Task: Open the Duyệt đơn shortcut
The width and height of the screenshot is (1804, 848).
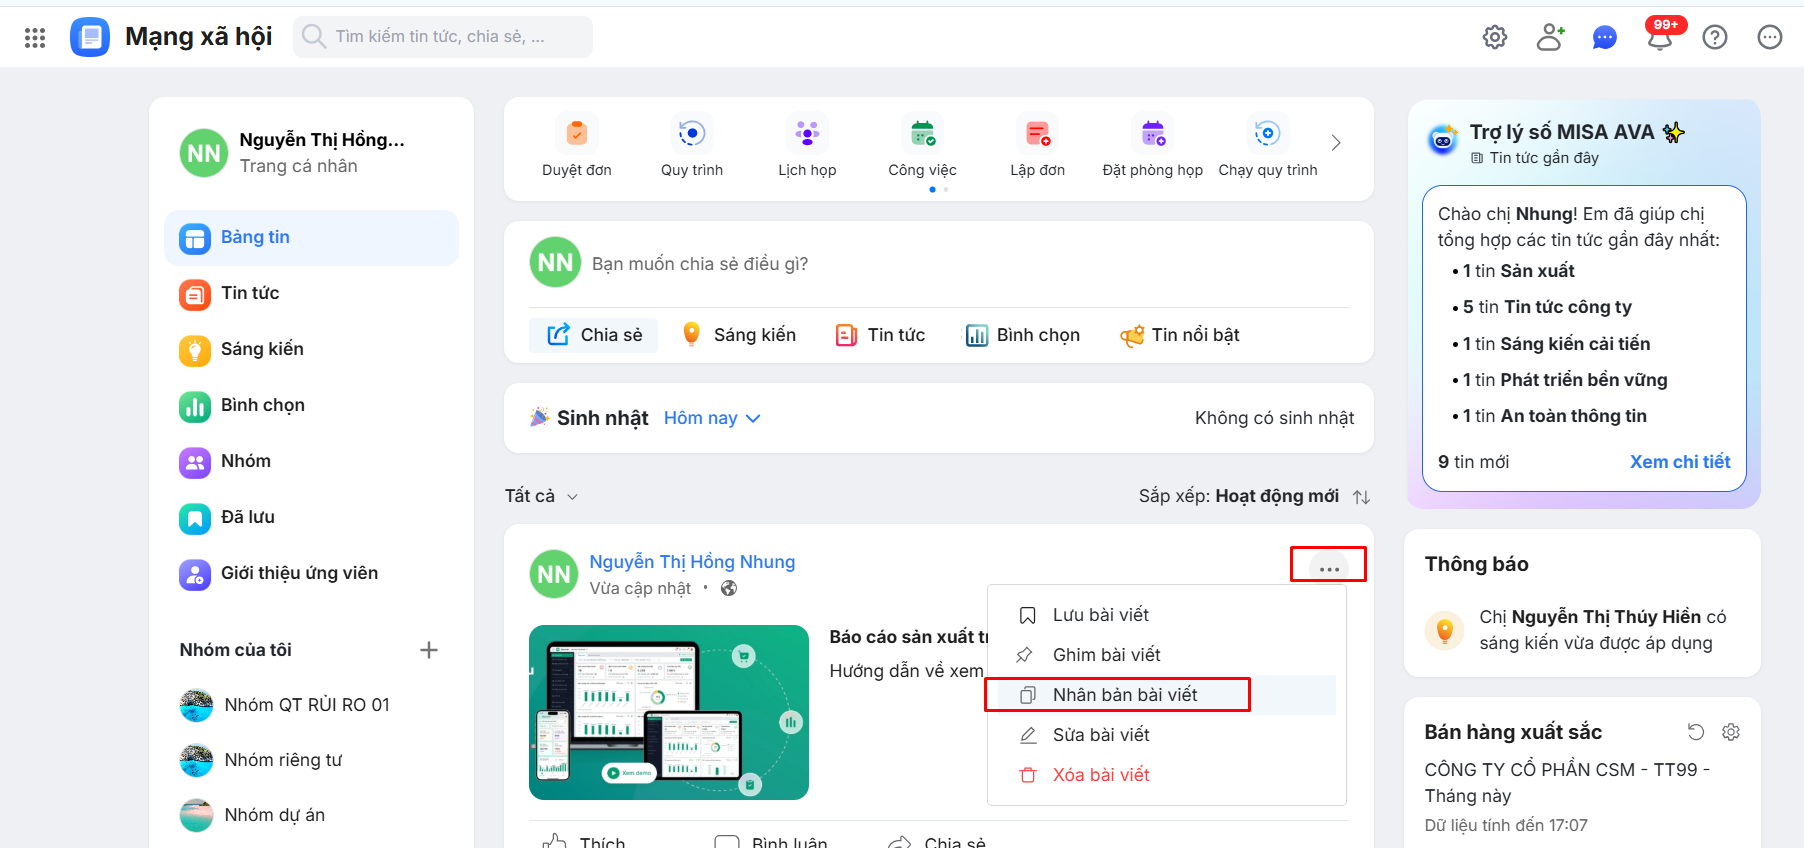Action: click(x=577, y=145)
